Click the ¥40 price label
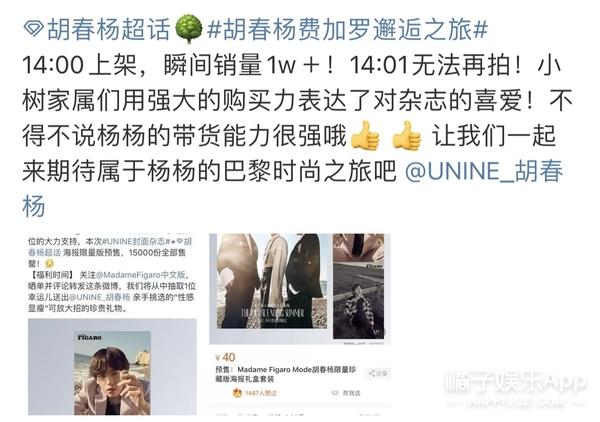 [225, 357]
